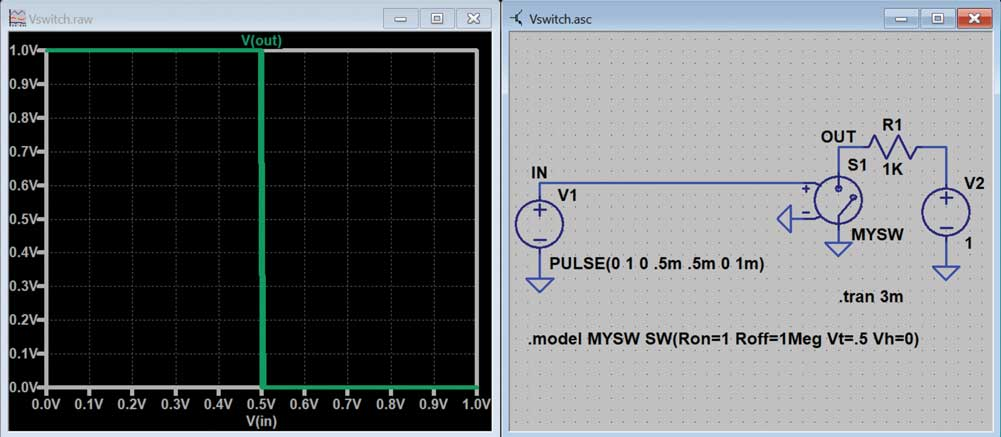Click the S1 voltage-controlled switch symbol
The height and width of the screenshot is (437, 1001).
click(838, 200)
